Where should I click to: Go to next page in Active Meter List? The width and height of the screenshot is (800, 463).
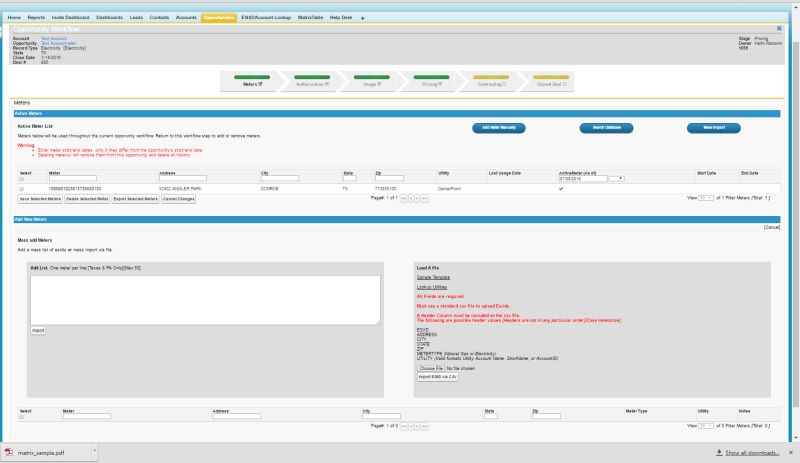(417, 198)
